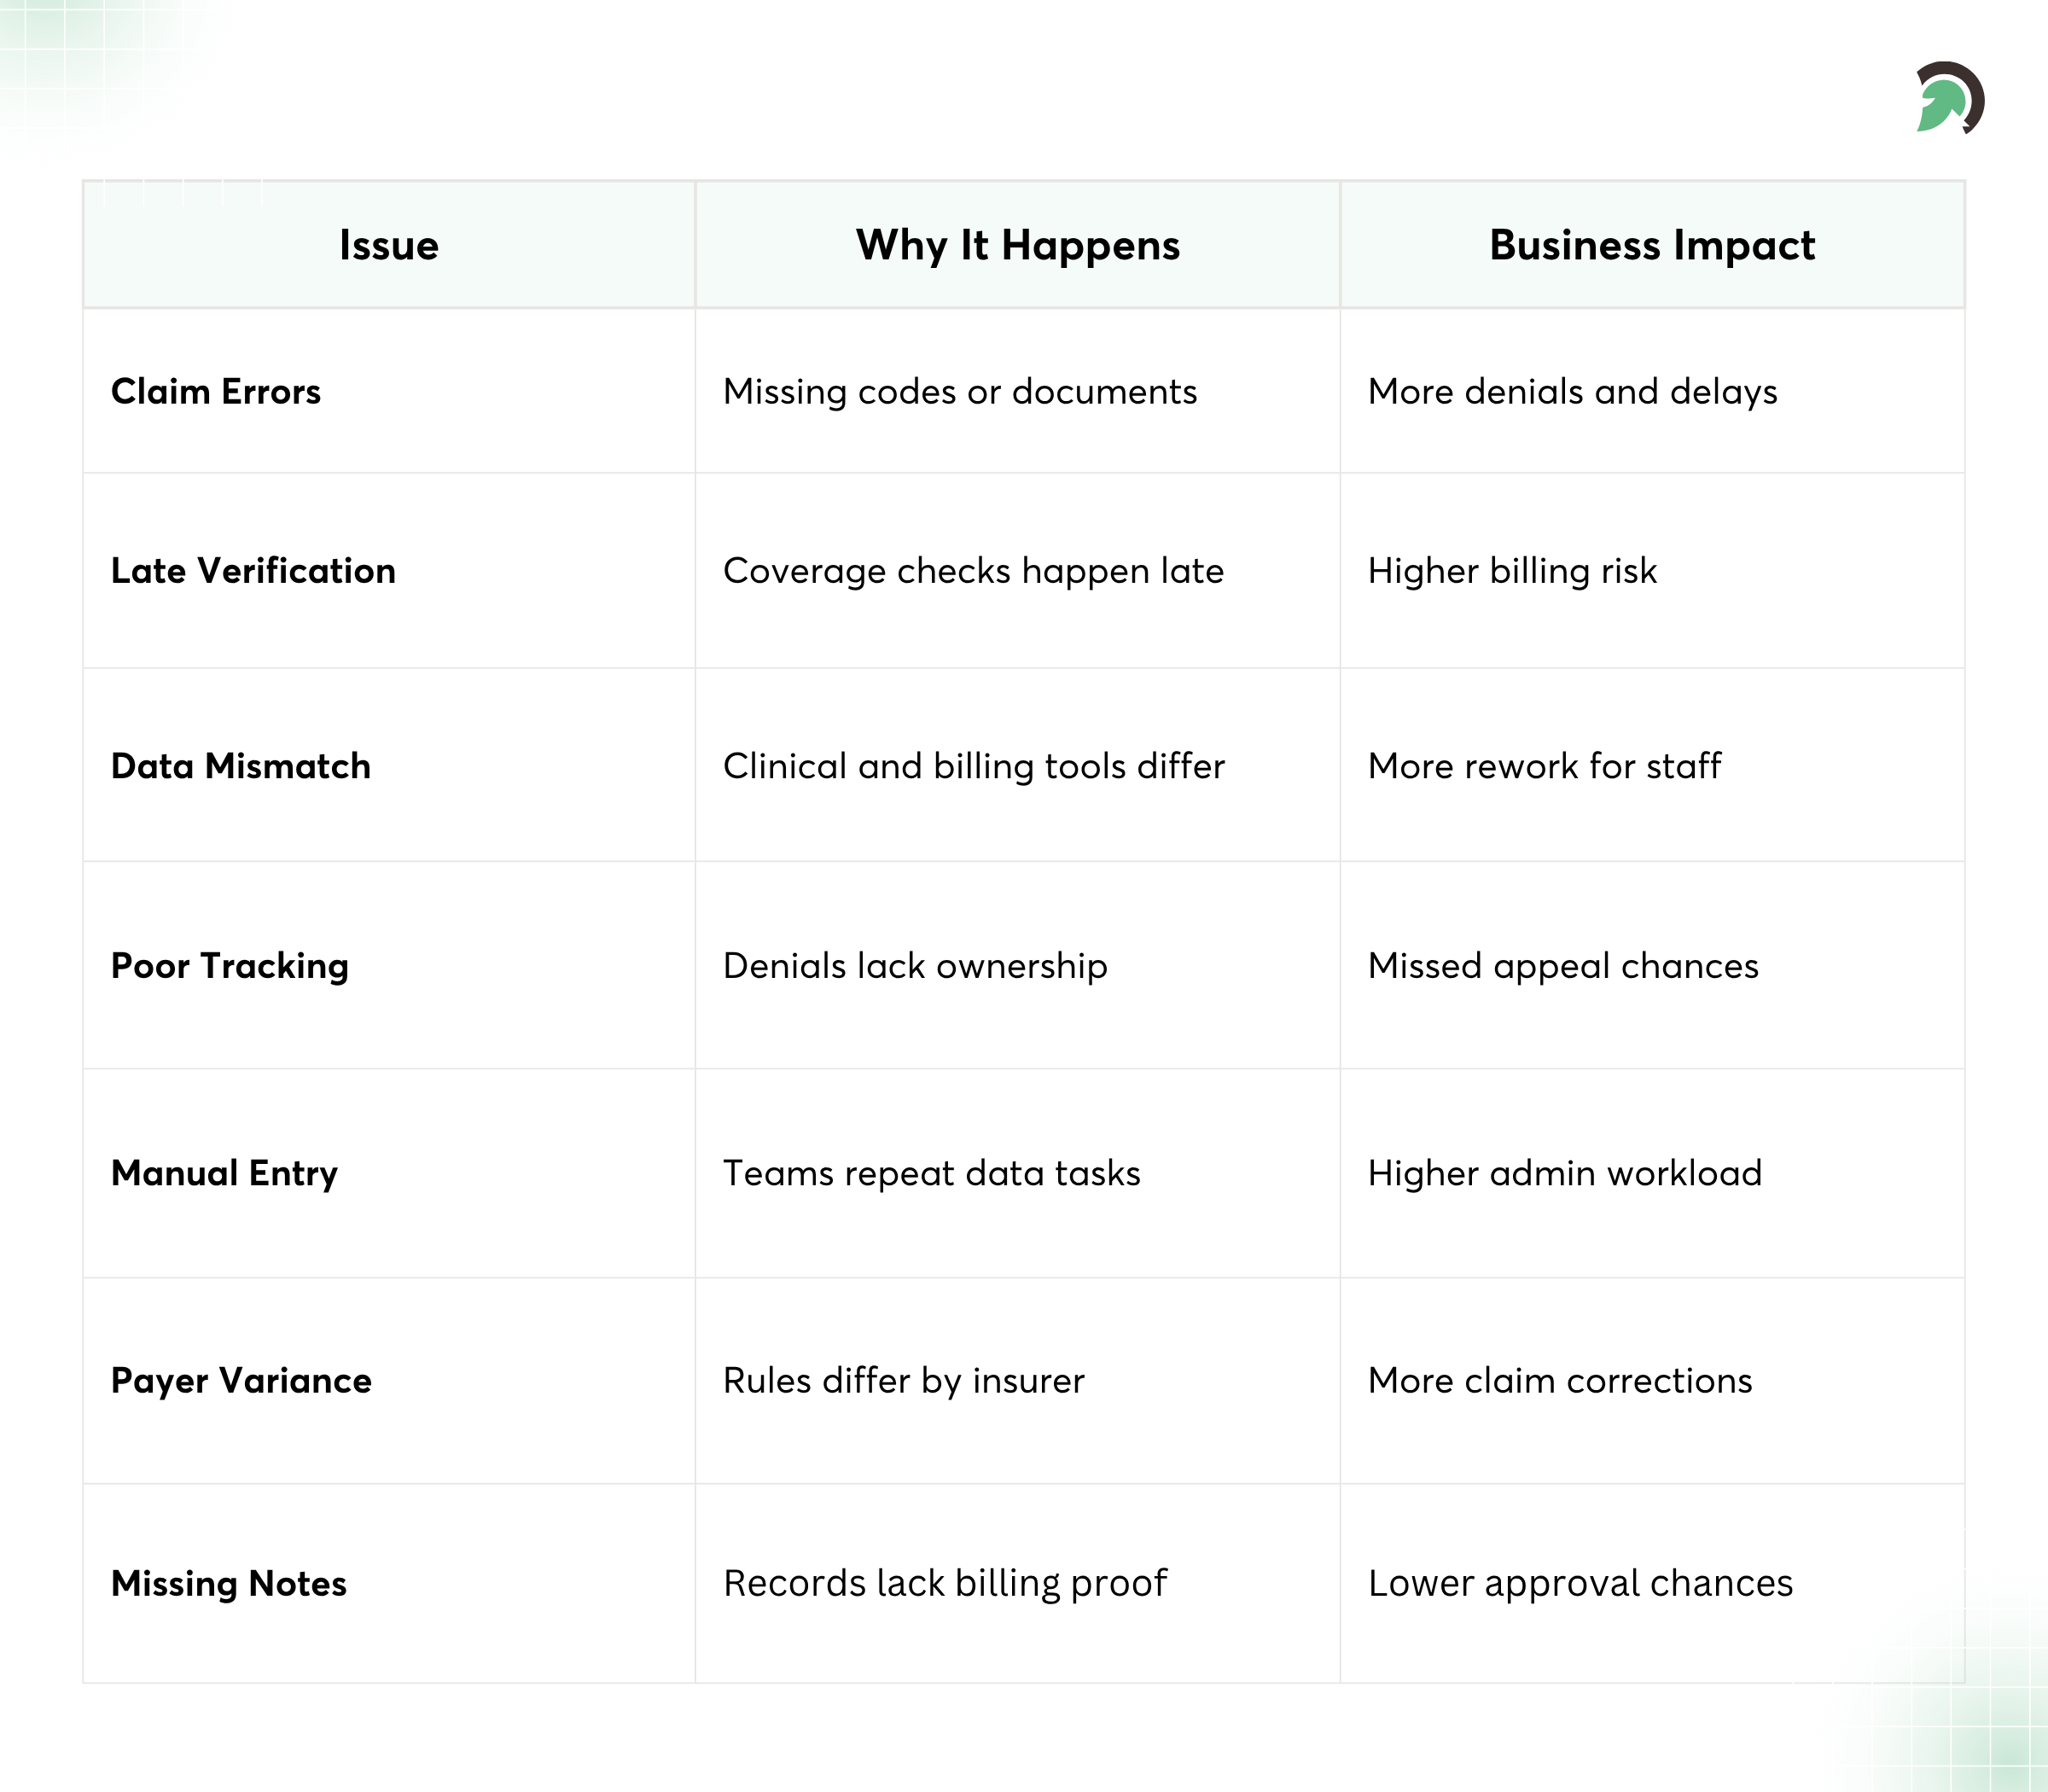2048x1792 pixels.
Task: Select 'Higher billing risk' cell
Action: coord(1511,570)
